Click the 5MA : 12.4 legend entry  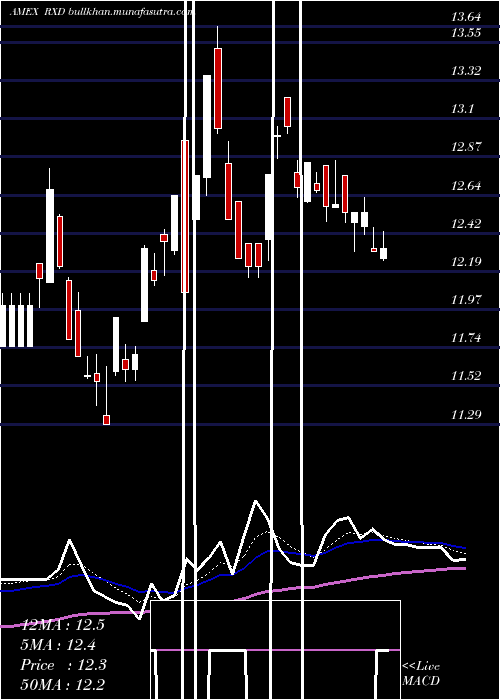tap(58, 645)
